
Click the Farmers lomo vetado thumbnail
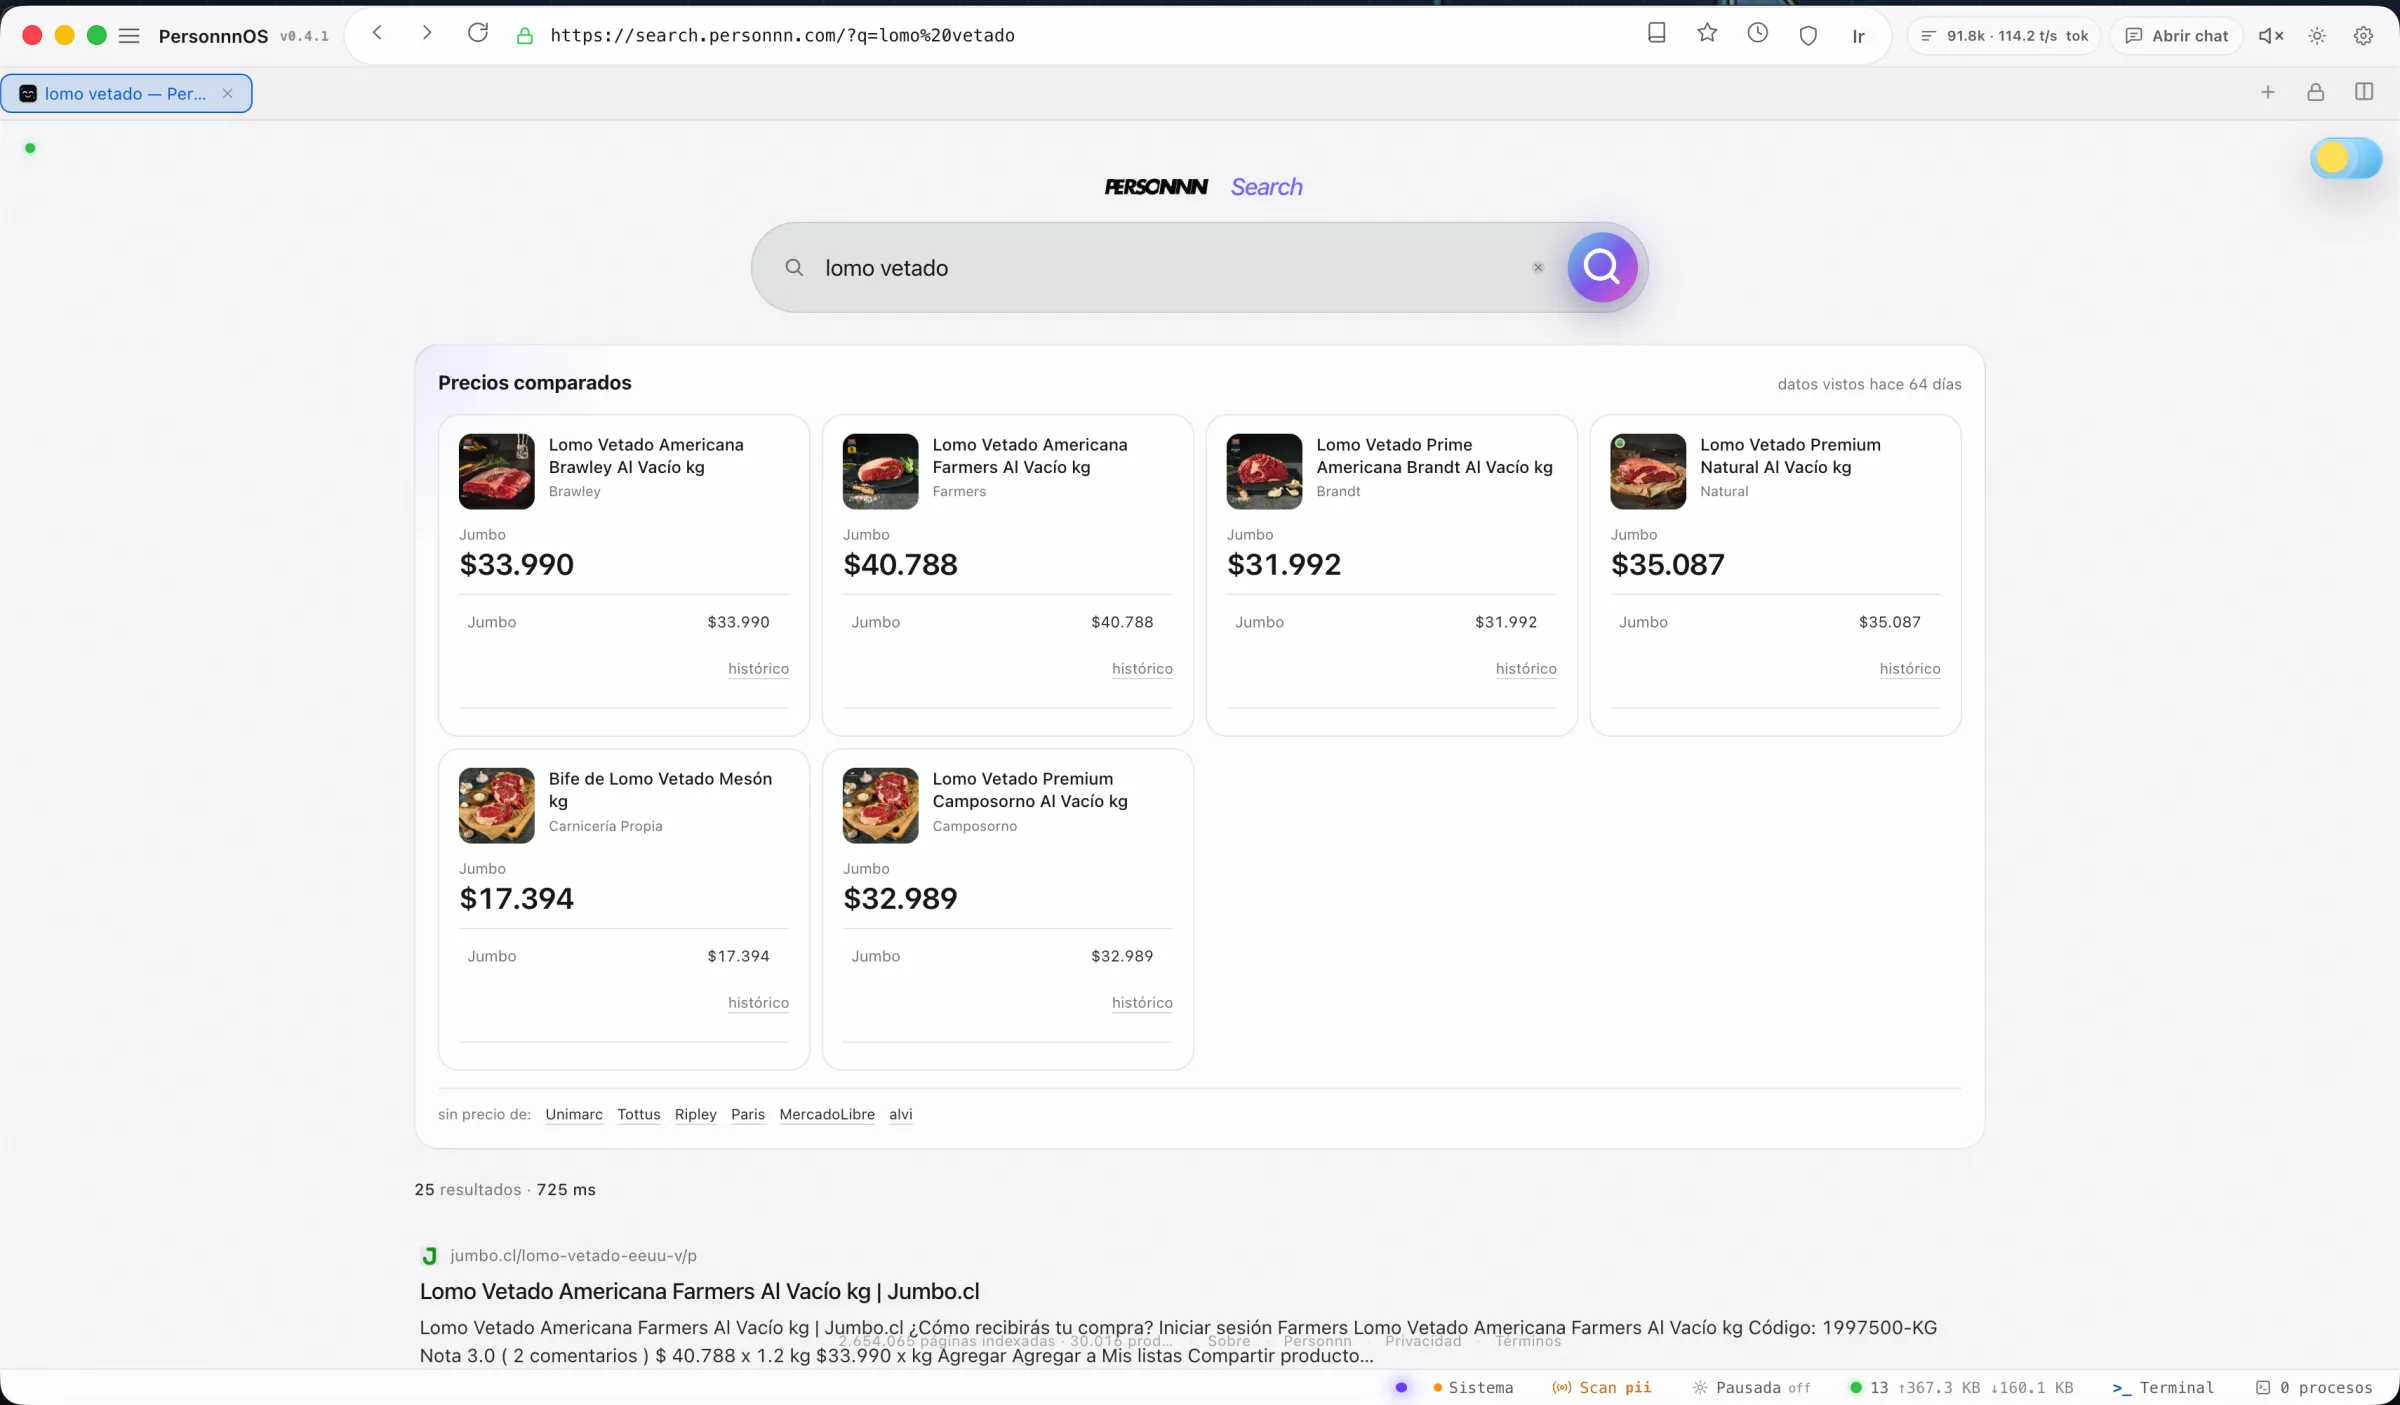click(x=880, y=471)
